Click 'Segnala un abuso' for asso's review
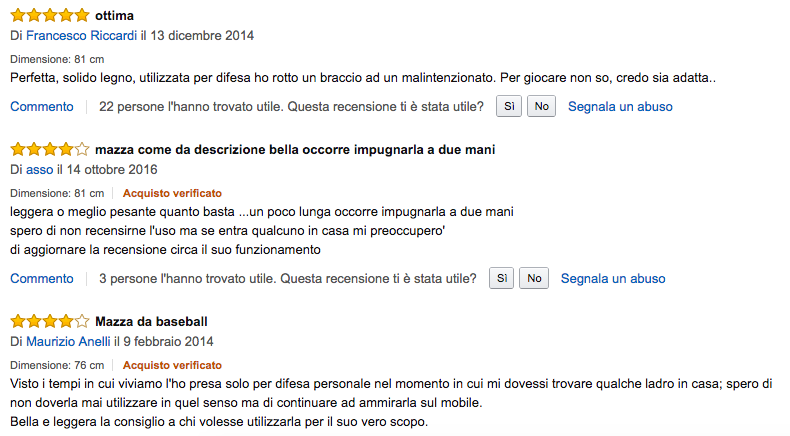Viewport: 790px width, 436px height. pos(613,278)
